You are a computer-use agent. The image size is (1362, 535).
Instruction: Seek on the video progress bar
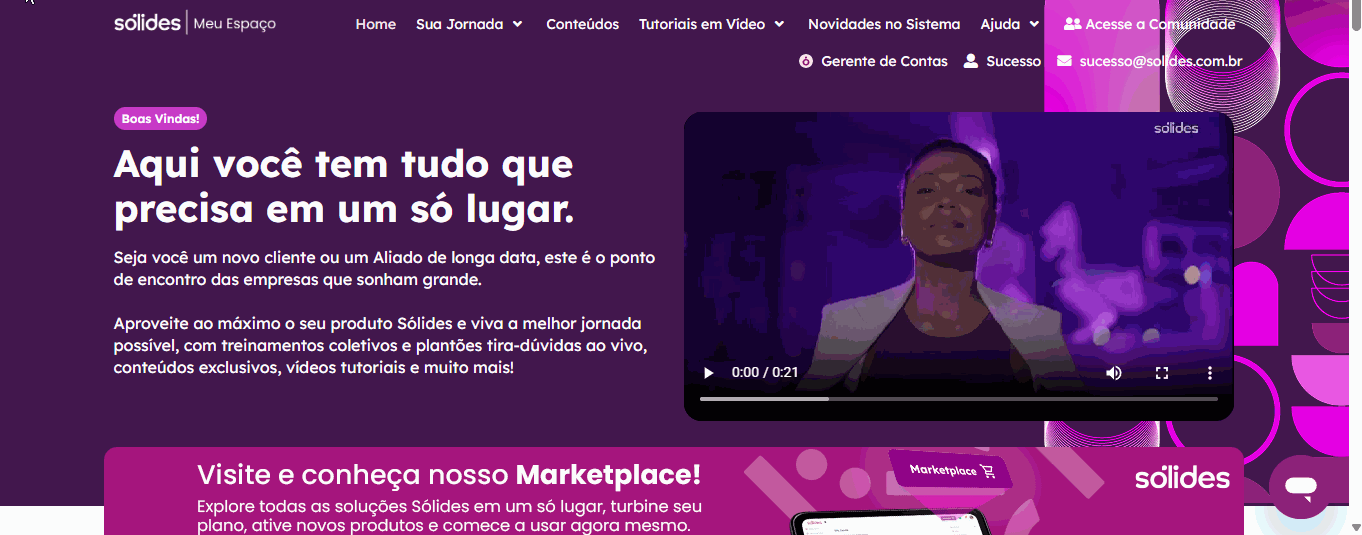958,398
